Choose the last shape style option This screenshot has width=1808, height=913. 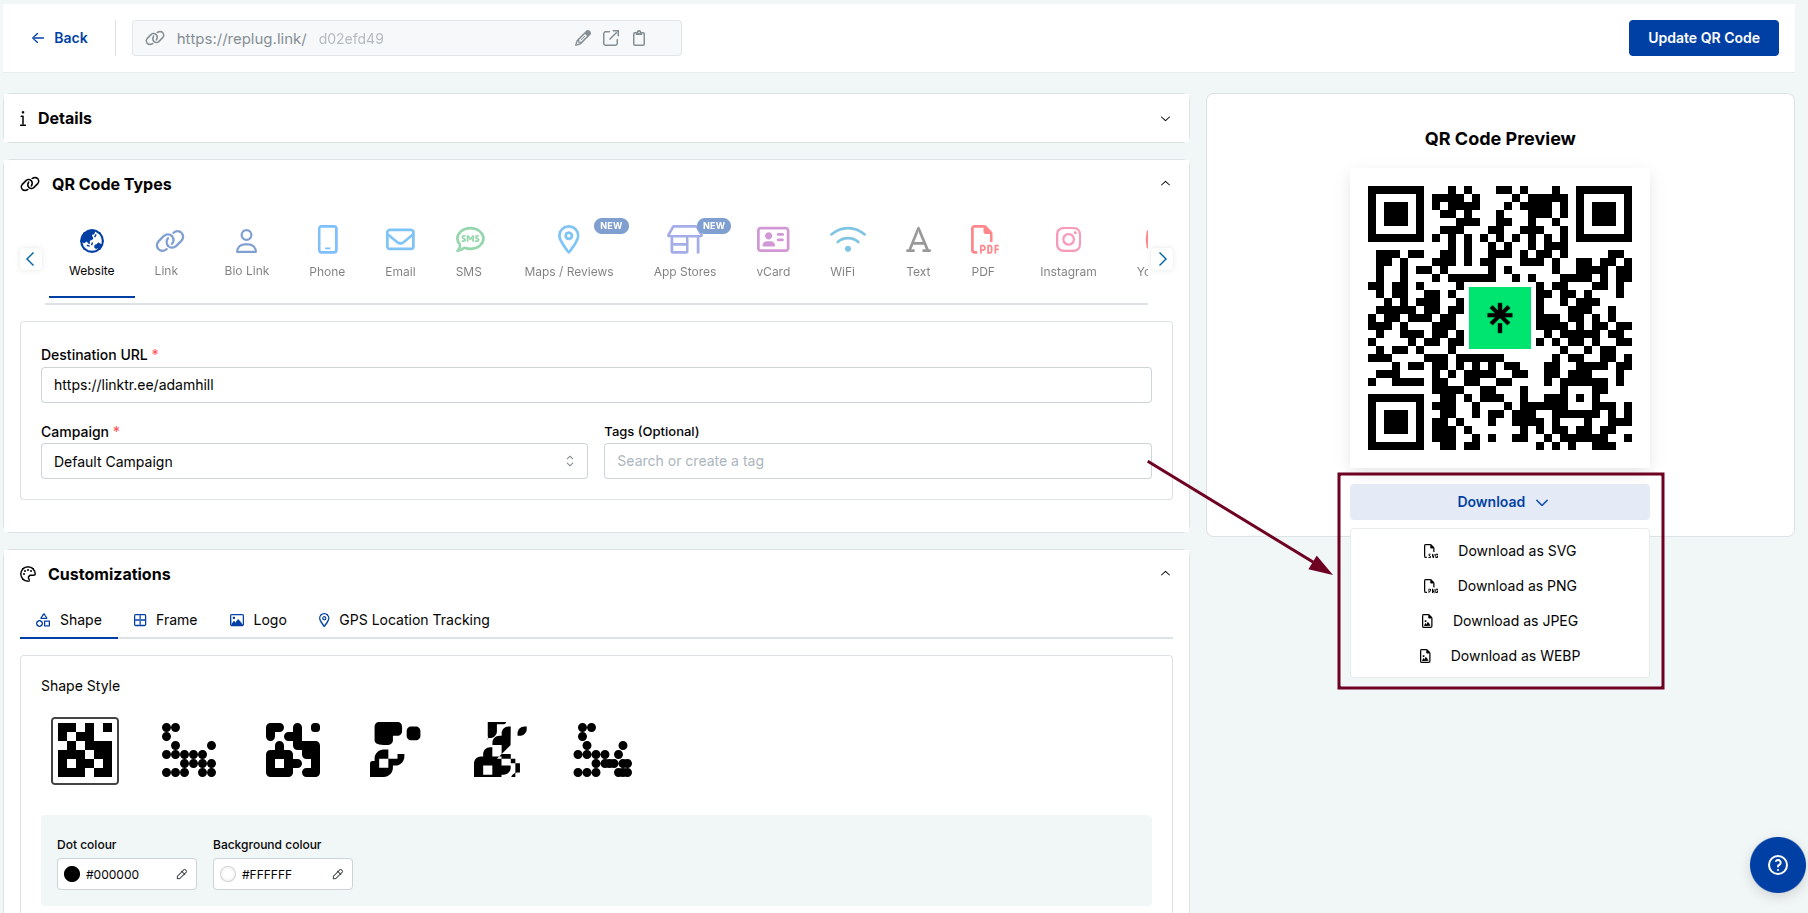[x=602, y=751]
